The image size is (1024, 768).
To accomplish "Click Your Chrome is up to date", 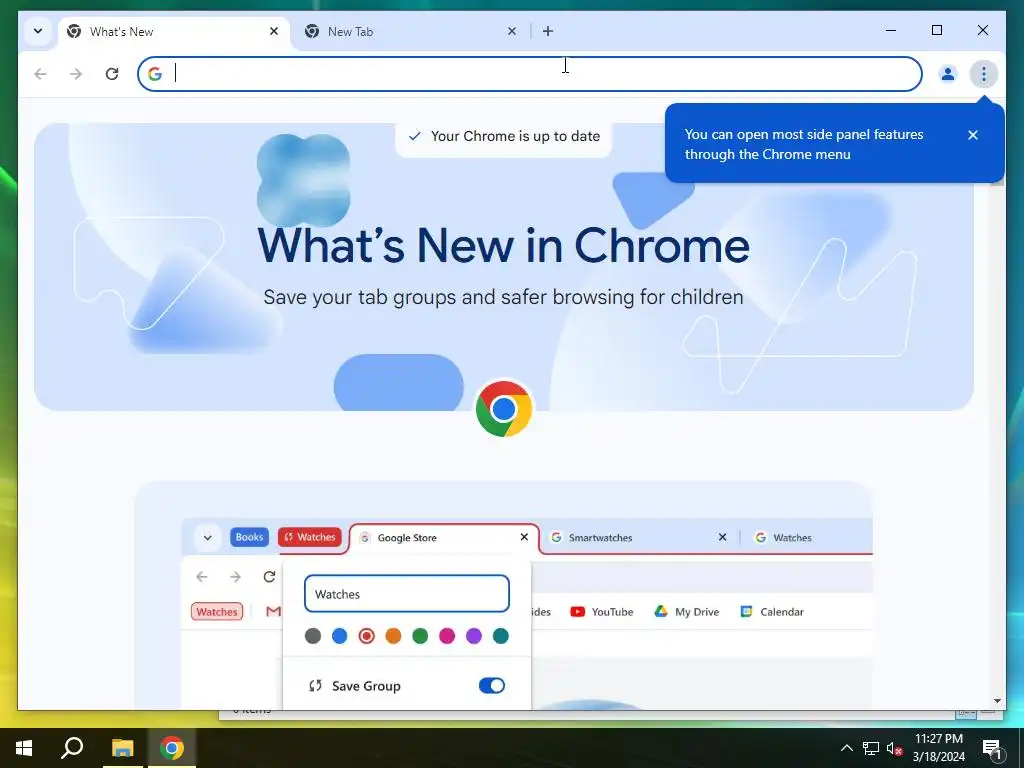I will [504, 136].
